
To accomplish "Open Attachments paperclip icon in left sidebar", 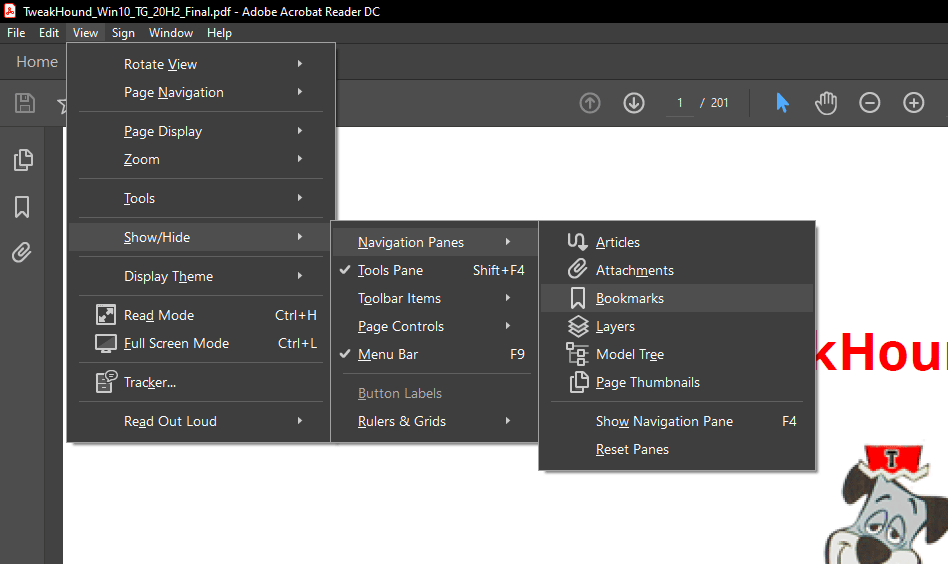I will pyautogui.click(x=22, y=252).
